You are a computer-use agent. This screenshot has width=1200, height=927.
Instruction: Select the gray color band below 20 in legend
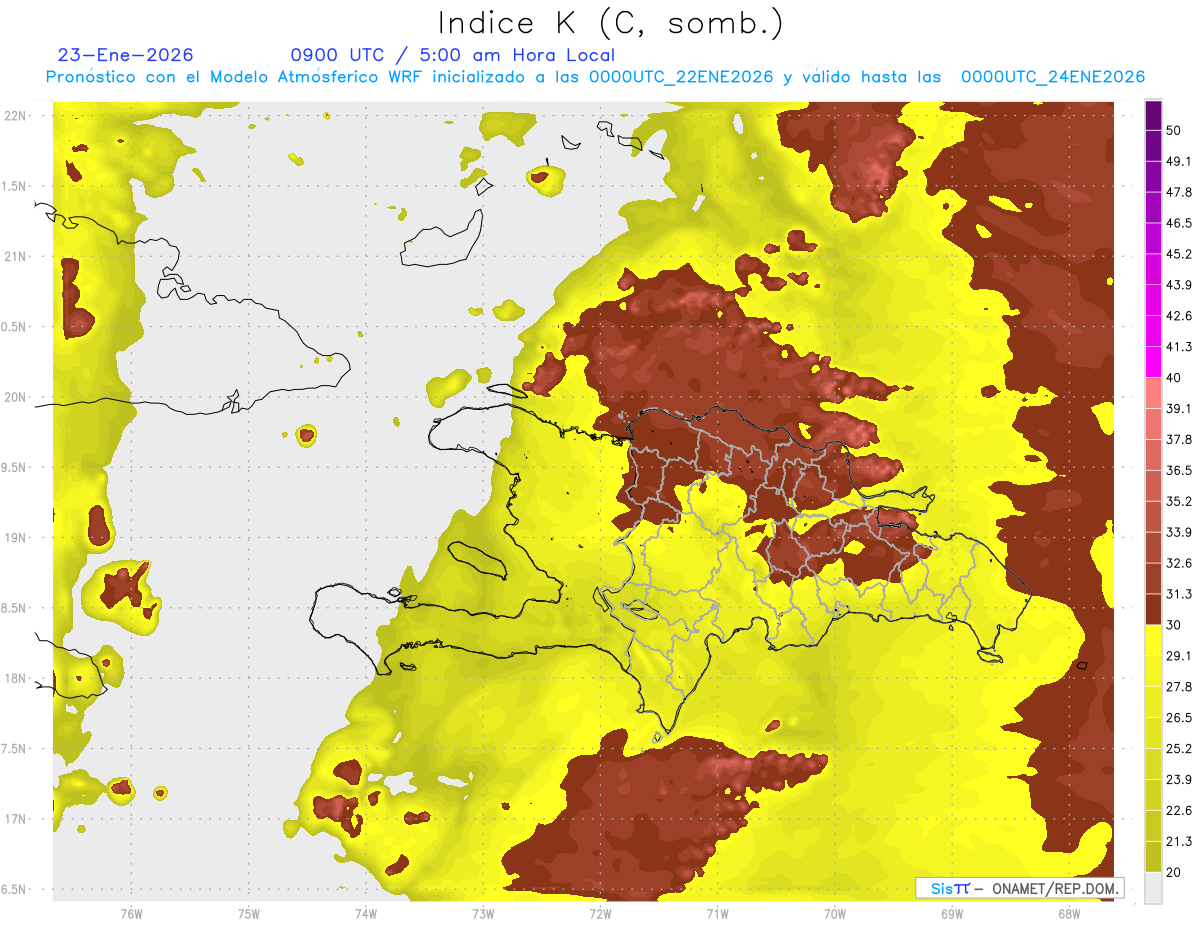click(1153, 888)
